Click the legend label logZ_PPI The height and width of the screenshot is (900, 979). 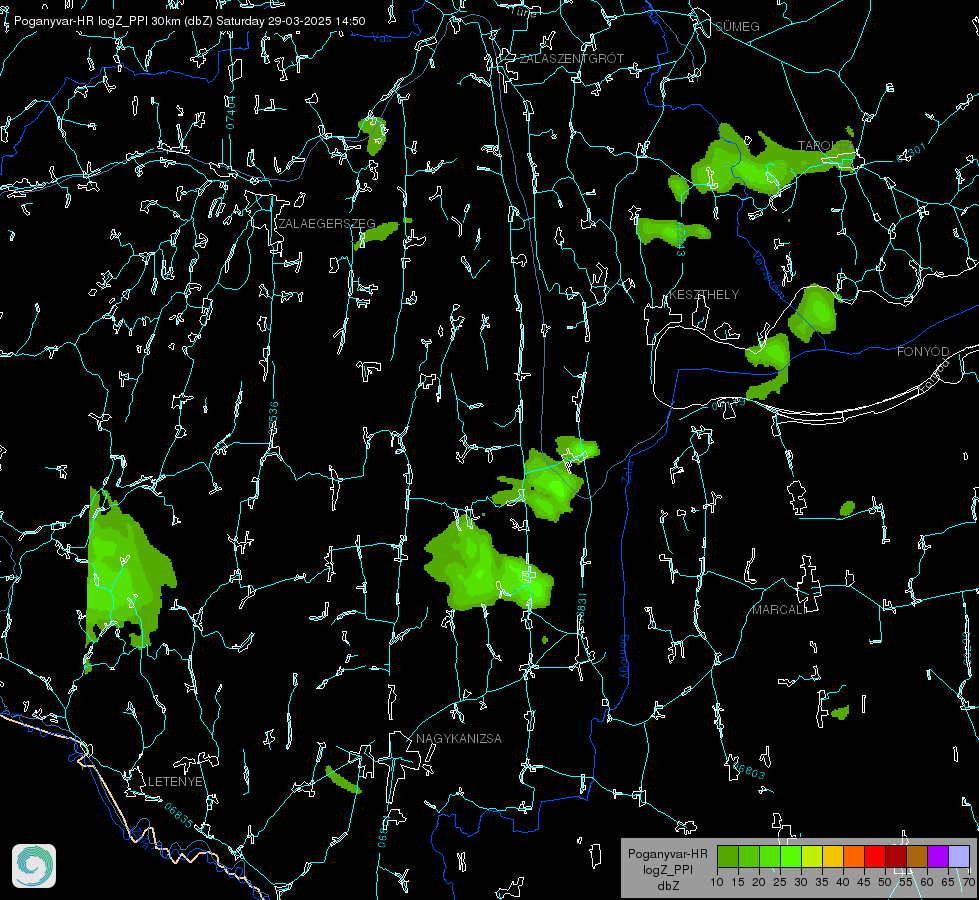coord(667,869)
